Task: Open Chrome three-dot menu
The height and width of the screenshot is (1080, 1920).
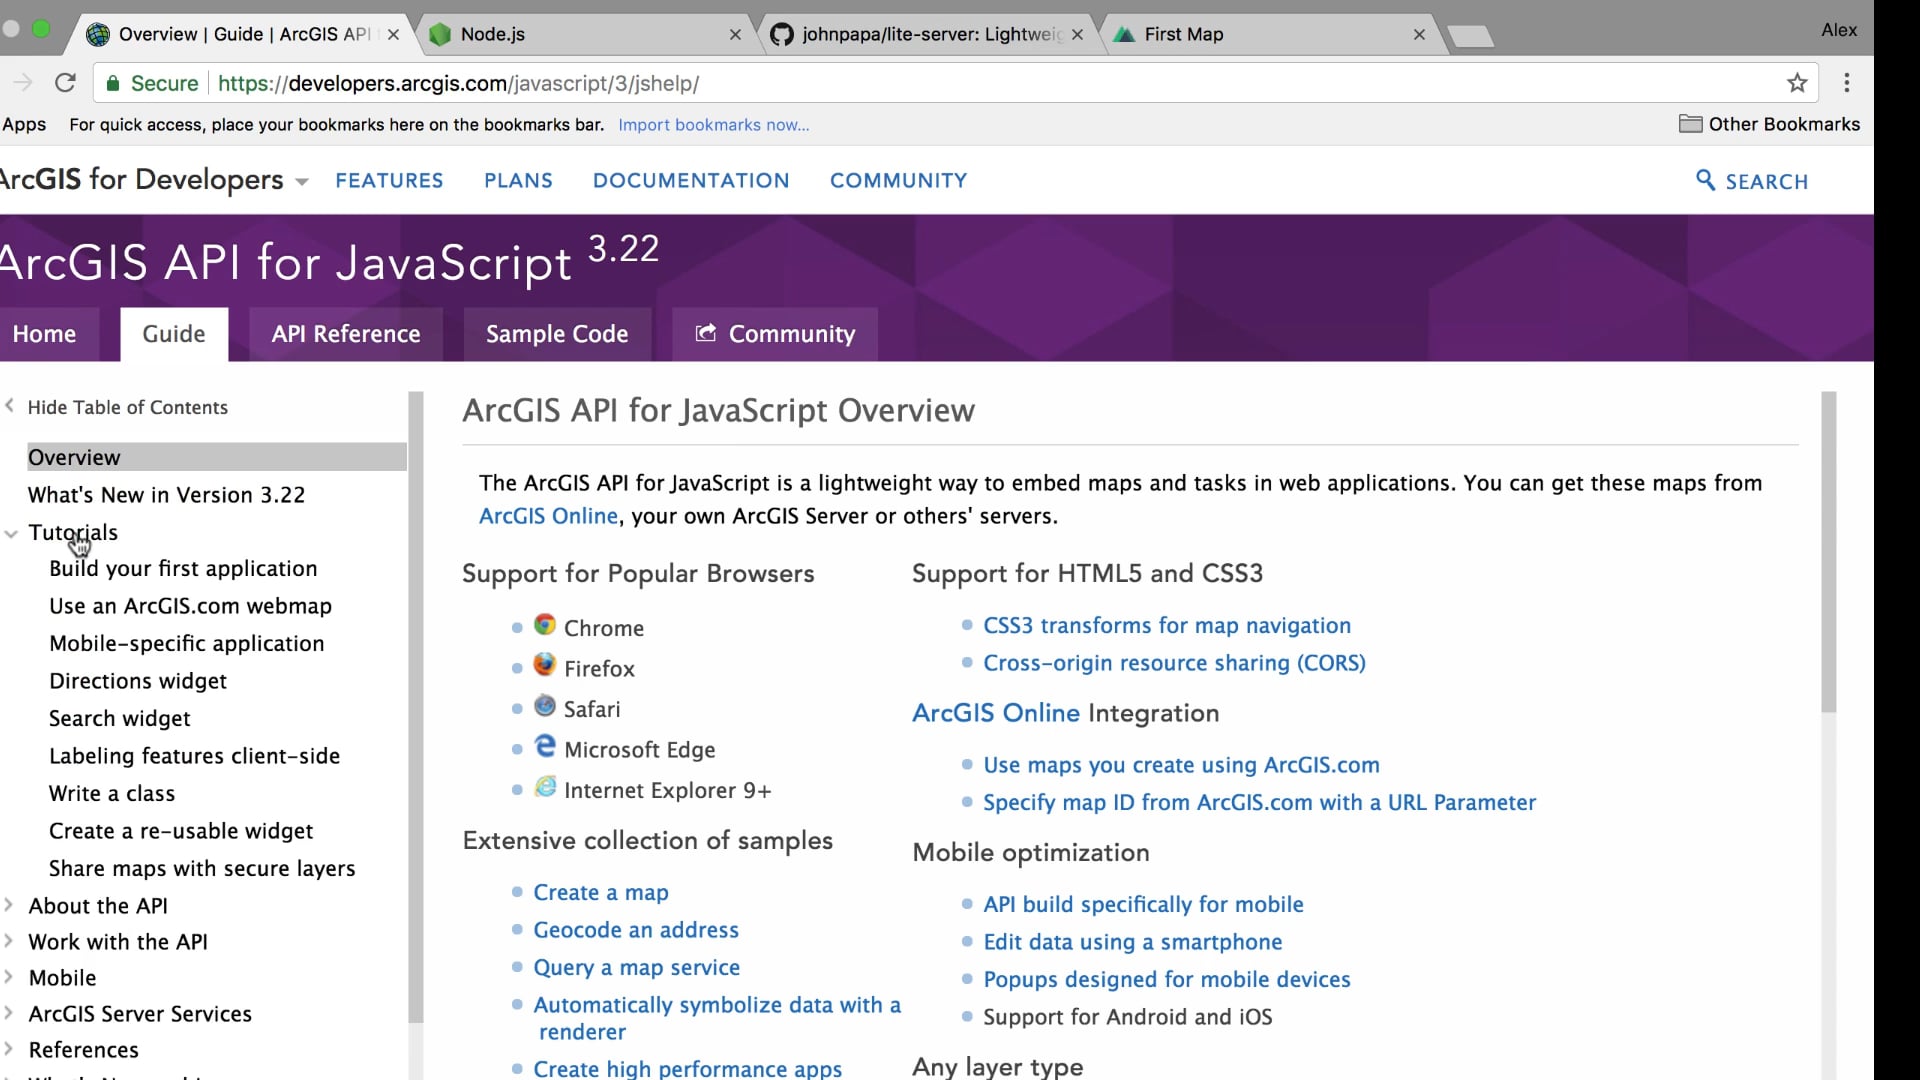Action: coord(1846,83)
